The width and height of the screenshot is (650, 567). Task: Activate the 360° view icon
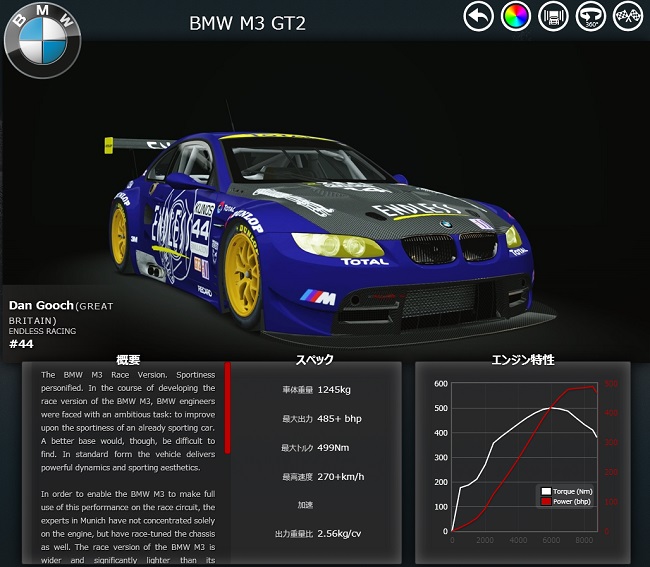click(x=591, y=16)
